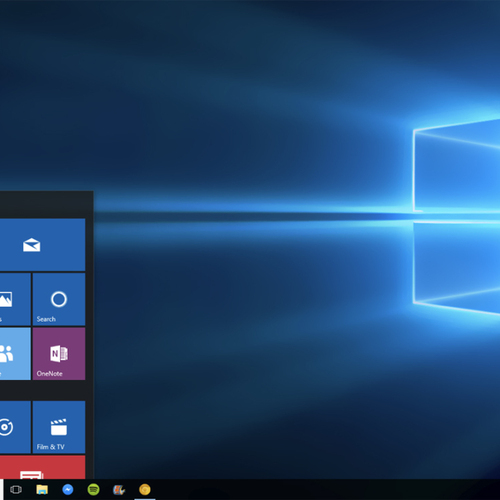The width and height of the screenshot is (500, 500).
Task: Open File Explorer from the taskbar
Action: [x=42, y=490]
